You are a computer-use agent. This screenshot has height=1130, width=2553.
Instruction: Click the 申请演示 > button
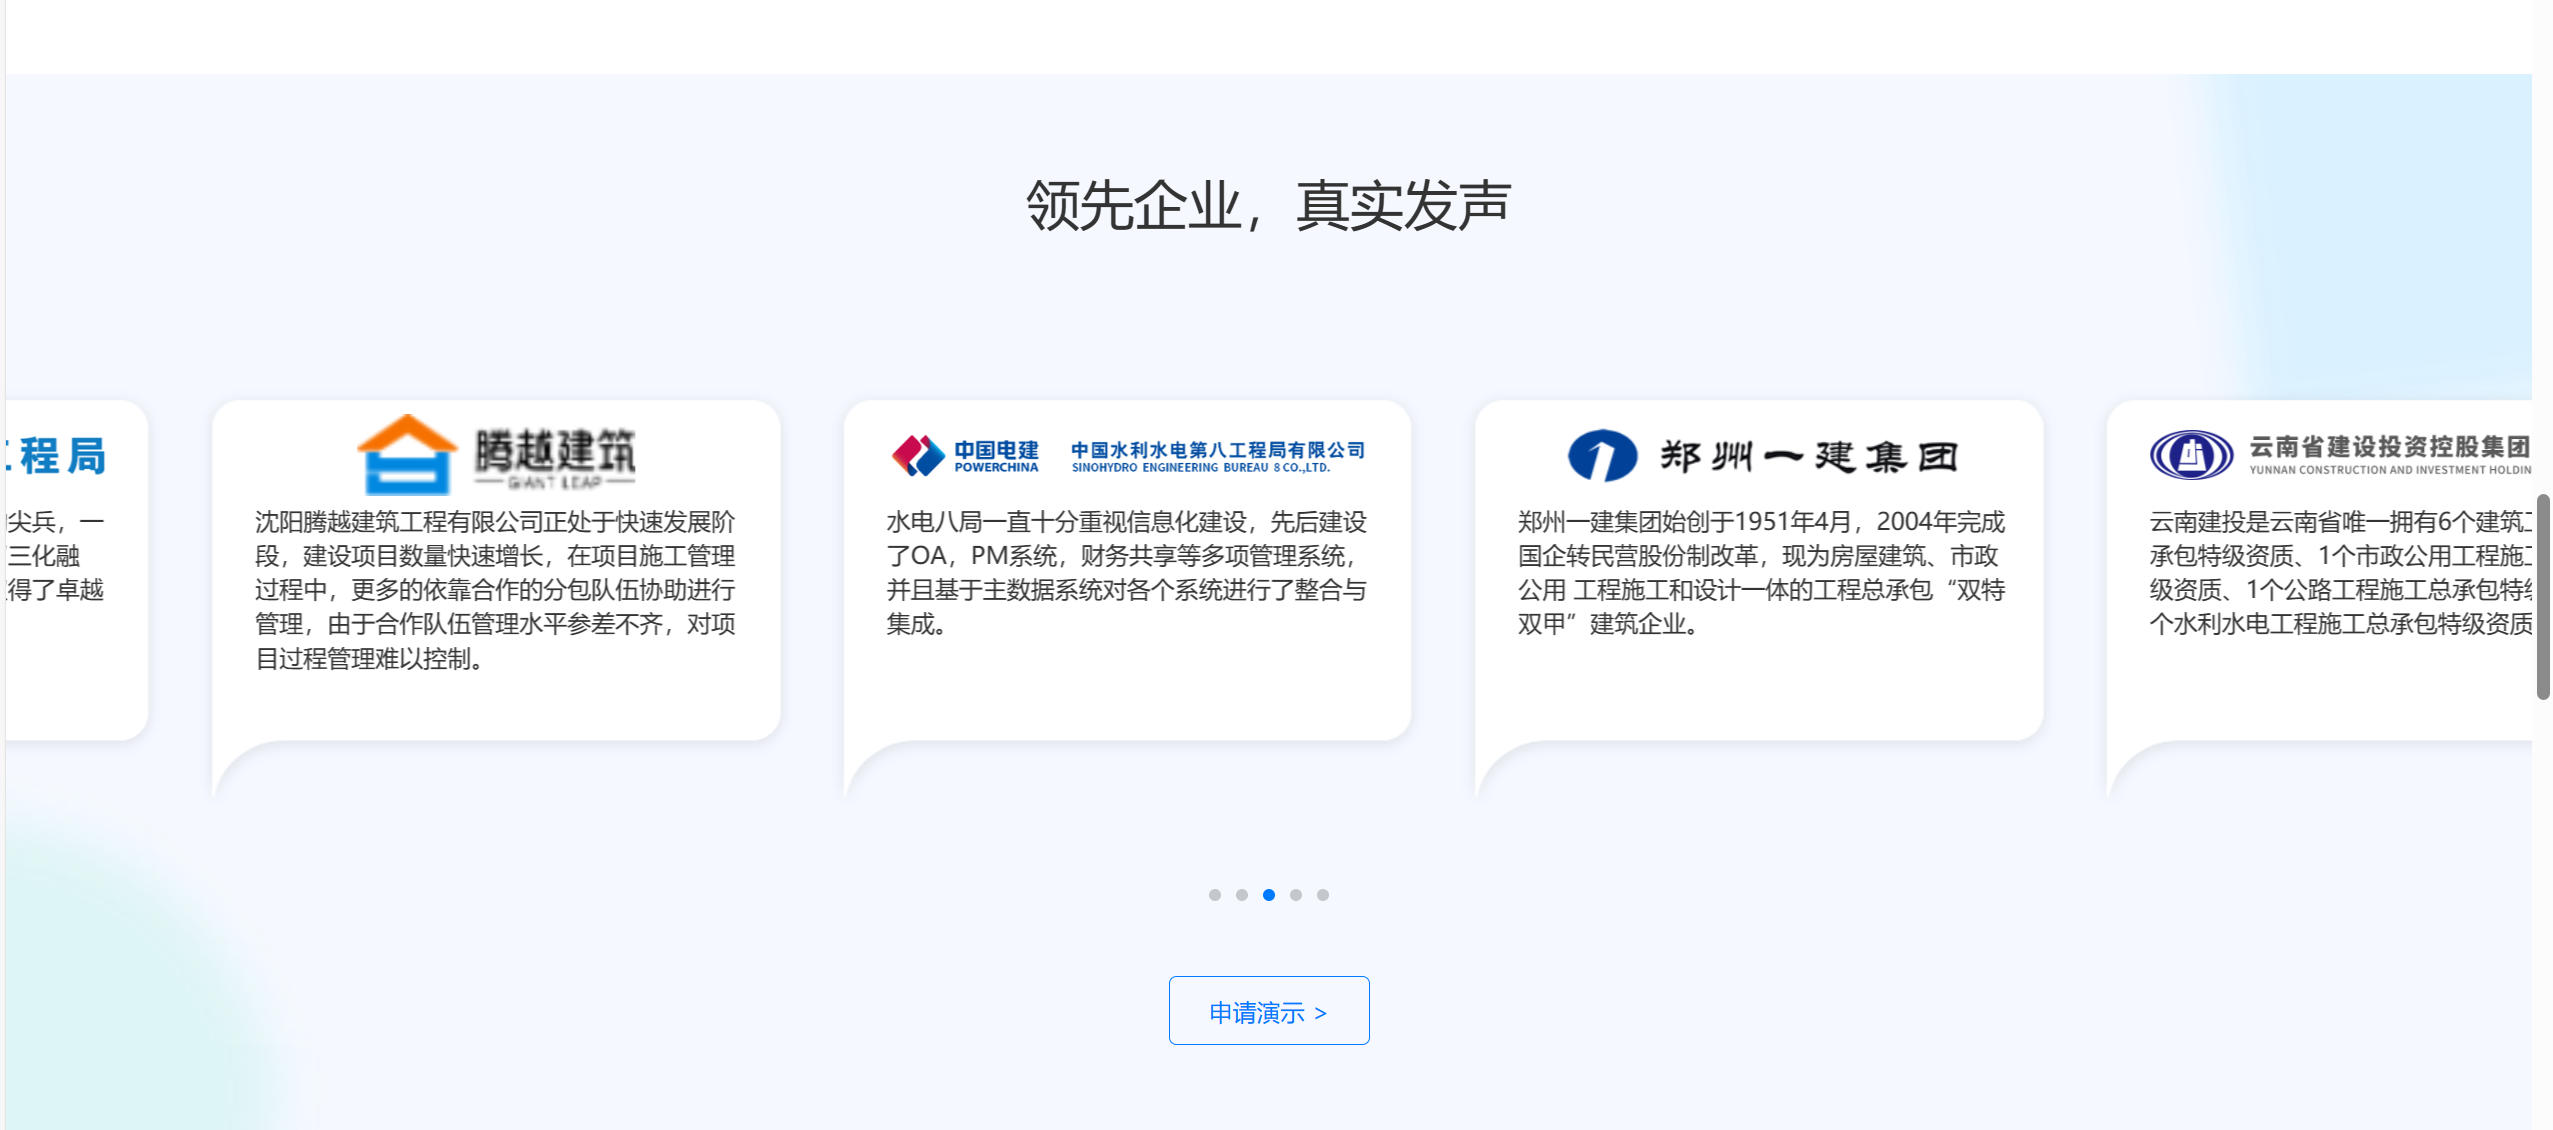point(1268,1011)
